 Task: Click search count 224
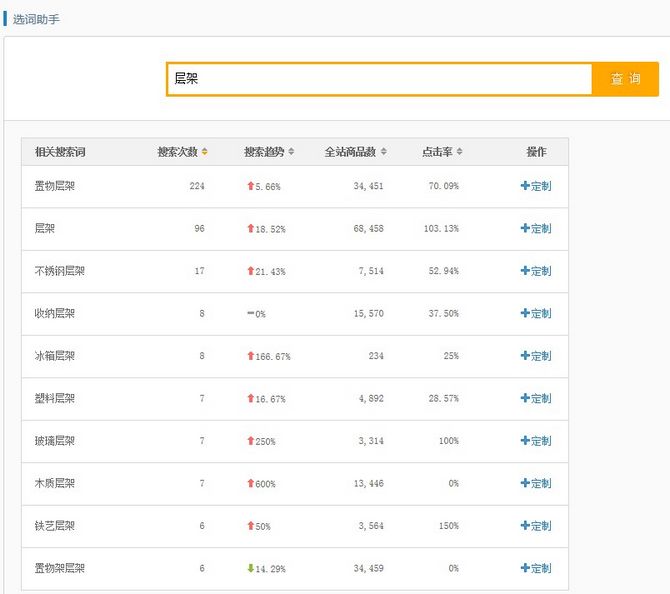pos(197,186)
